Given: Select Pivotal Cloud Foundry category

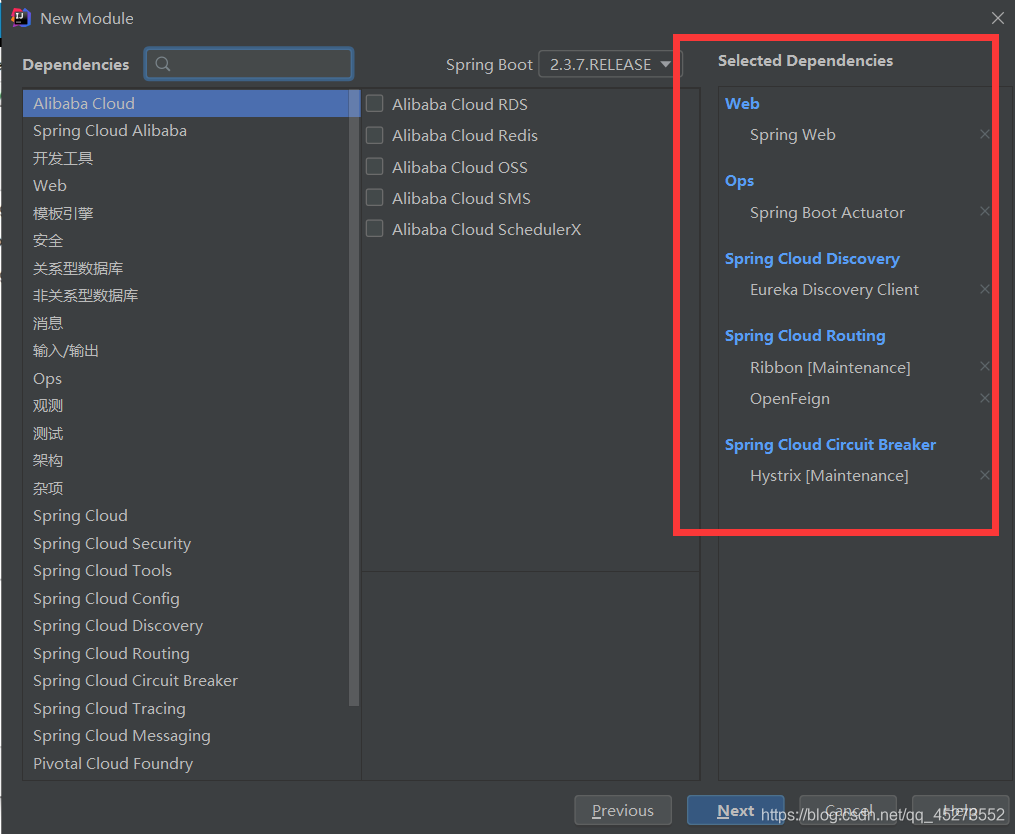Looking at the screenshot, I should tap(186, 764).
